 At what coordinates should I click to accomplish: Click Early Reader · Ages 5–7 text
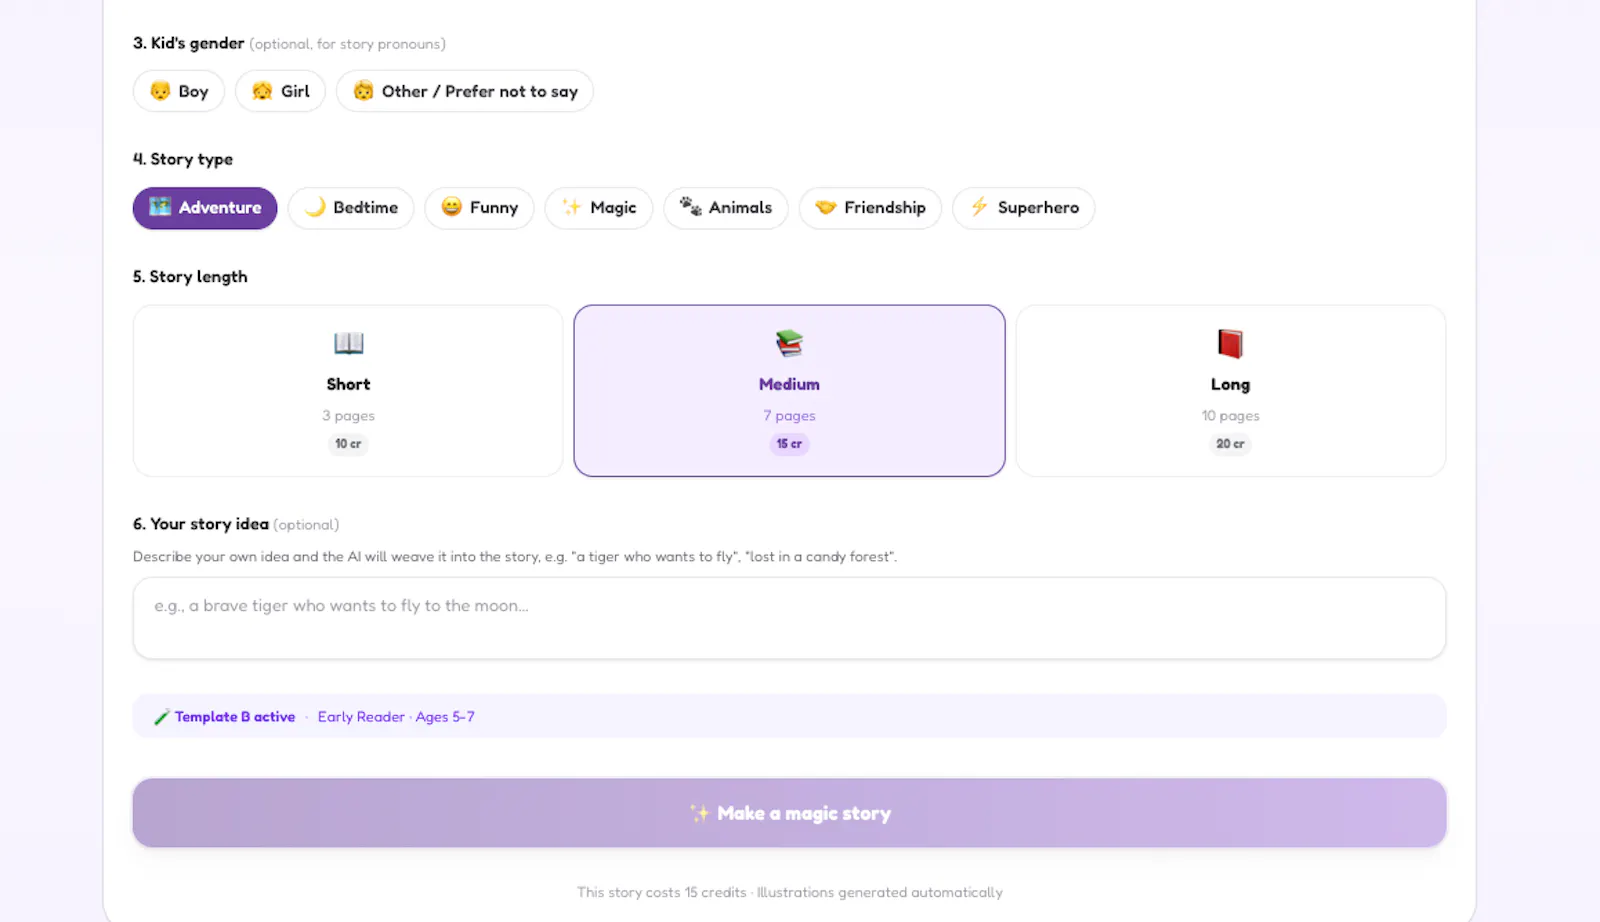[x=396, y=717]
